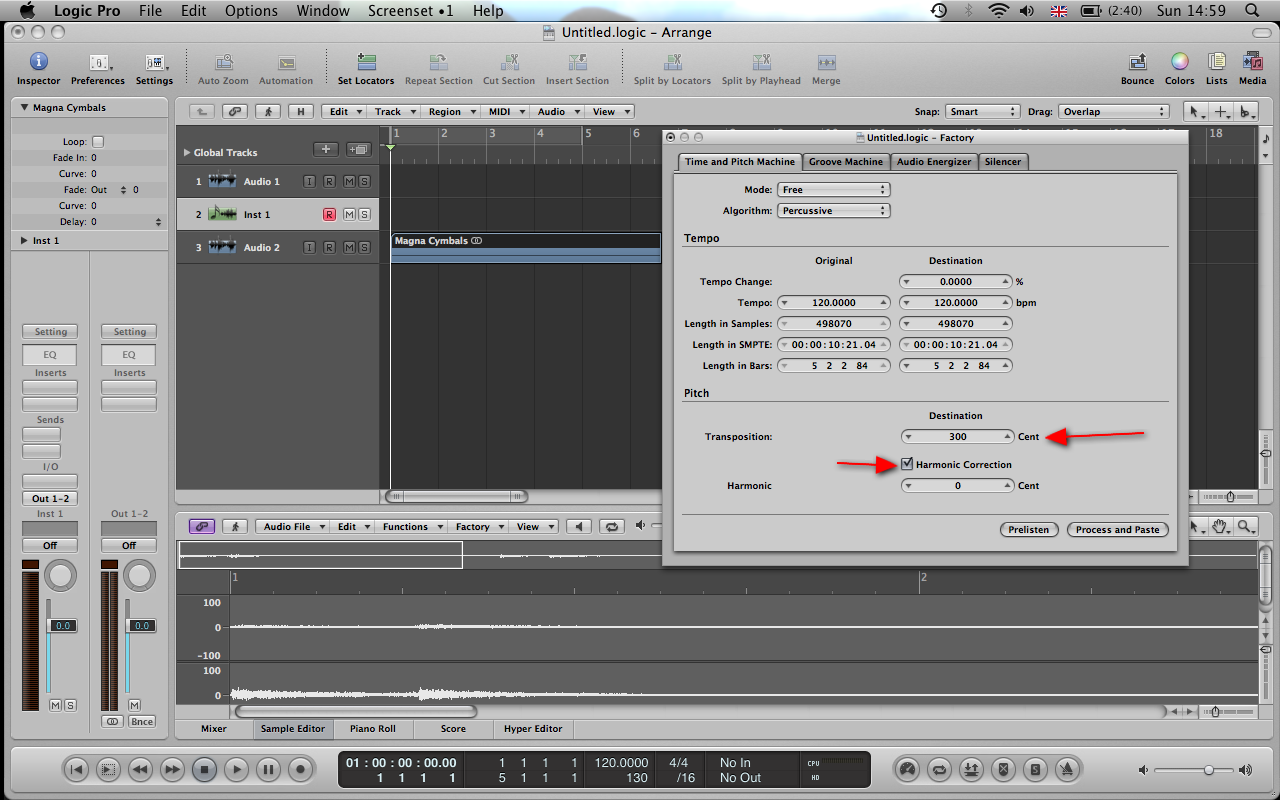This screenshot has width=1280, height=800.
Task: Add a new track with plus button
Action: click(326, 149)
